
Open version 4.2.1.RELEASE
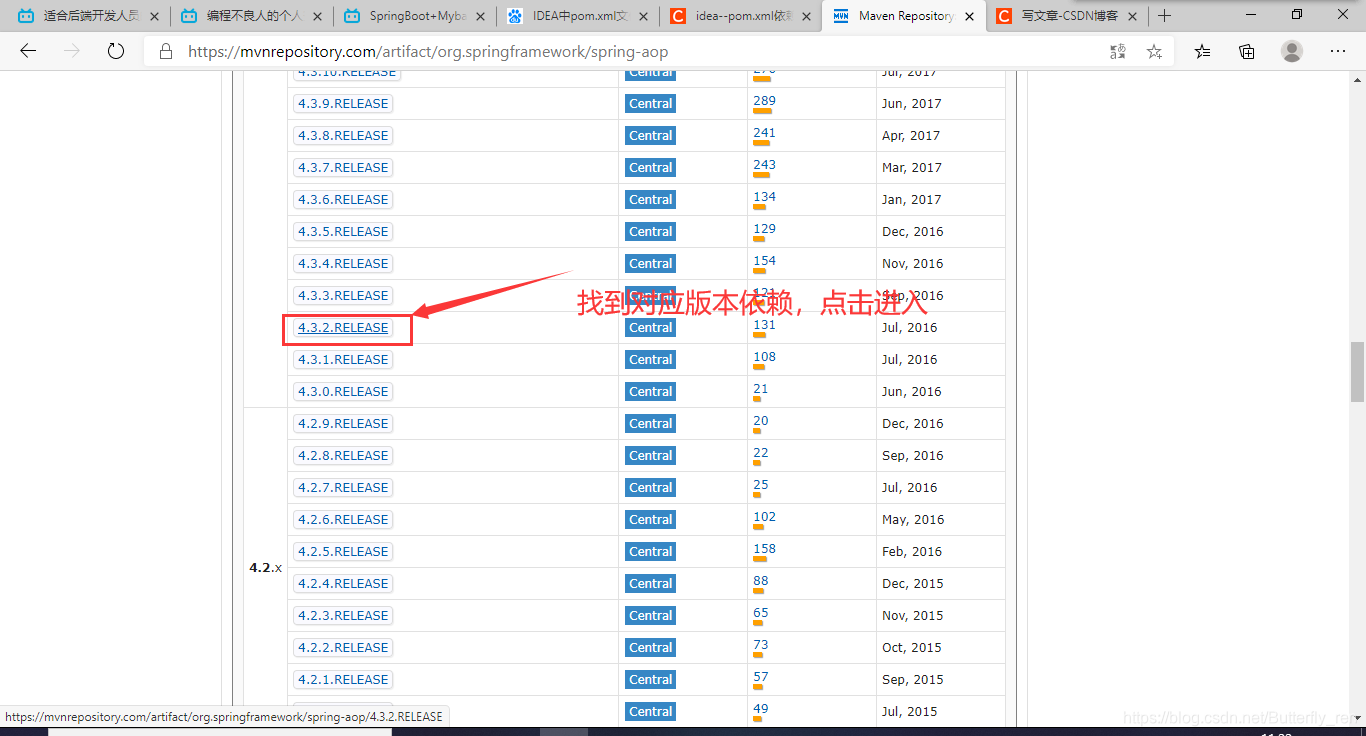tap(343, 679)
